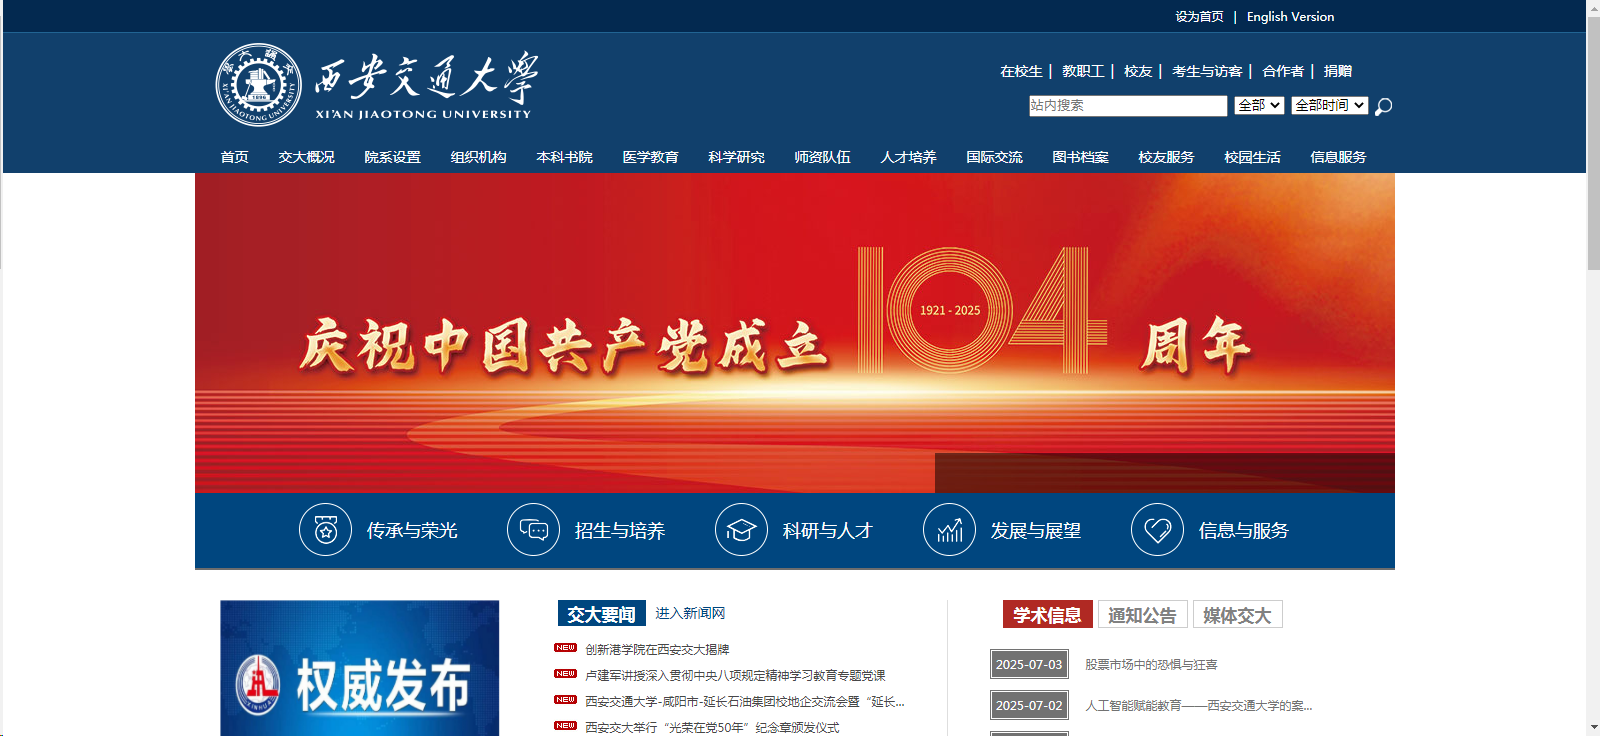Select the 学术信息 tab
Viewport: 1600px width, 736px height.
(1047, 614)
